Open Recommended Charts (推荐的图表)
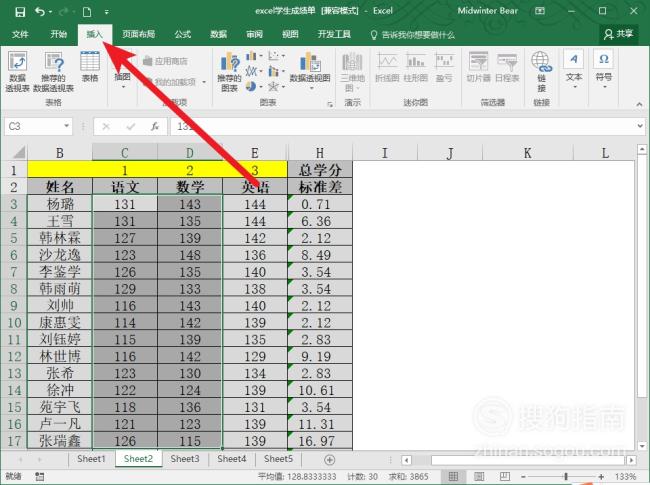 pyautogui.click(x=229, y=71)
